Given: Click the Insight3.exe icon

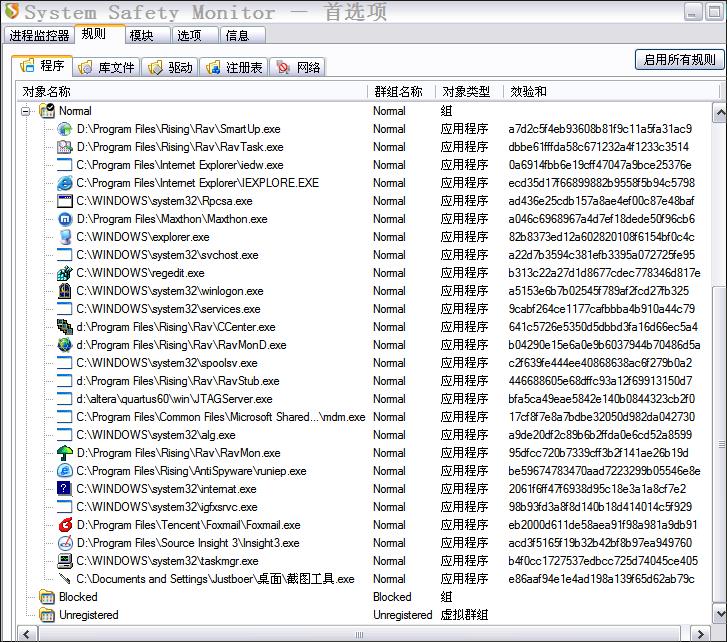Looking at the screenshot, I should point(64,543).
